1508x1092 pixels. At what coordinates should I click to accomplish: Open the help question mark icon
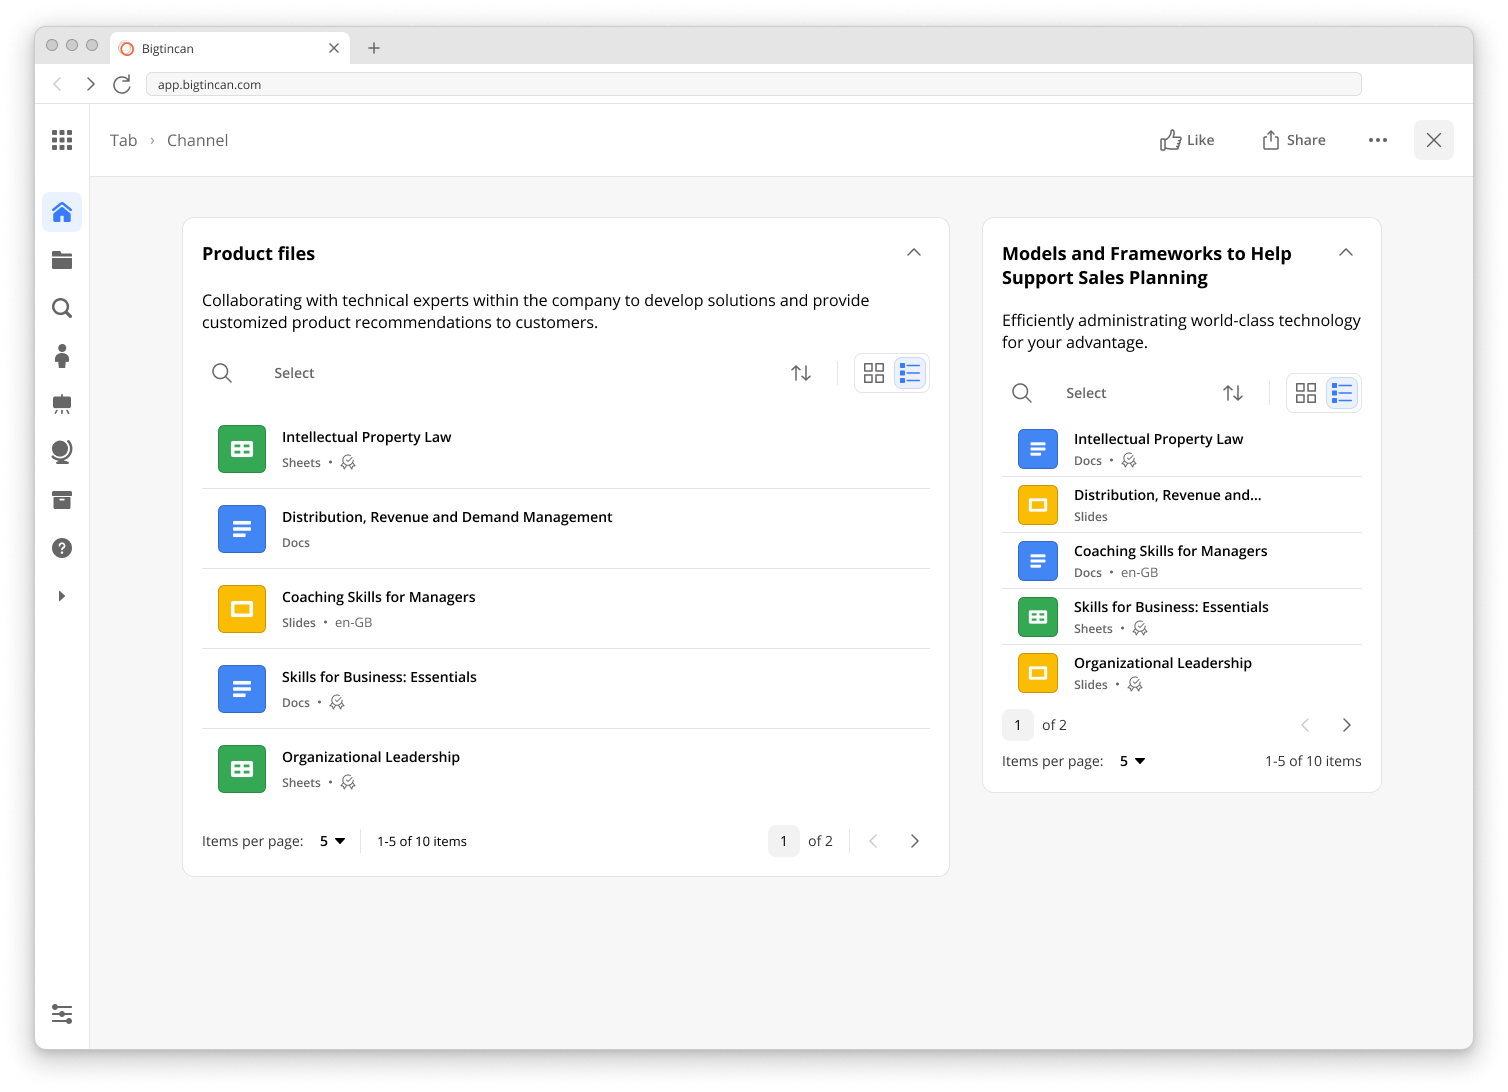[x=62, y=548]
